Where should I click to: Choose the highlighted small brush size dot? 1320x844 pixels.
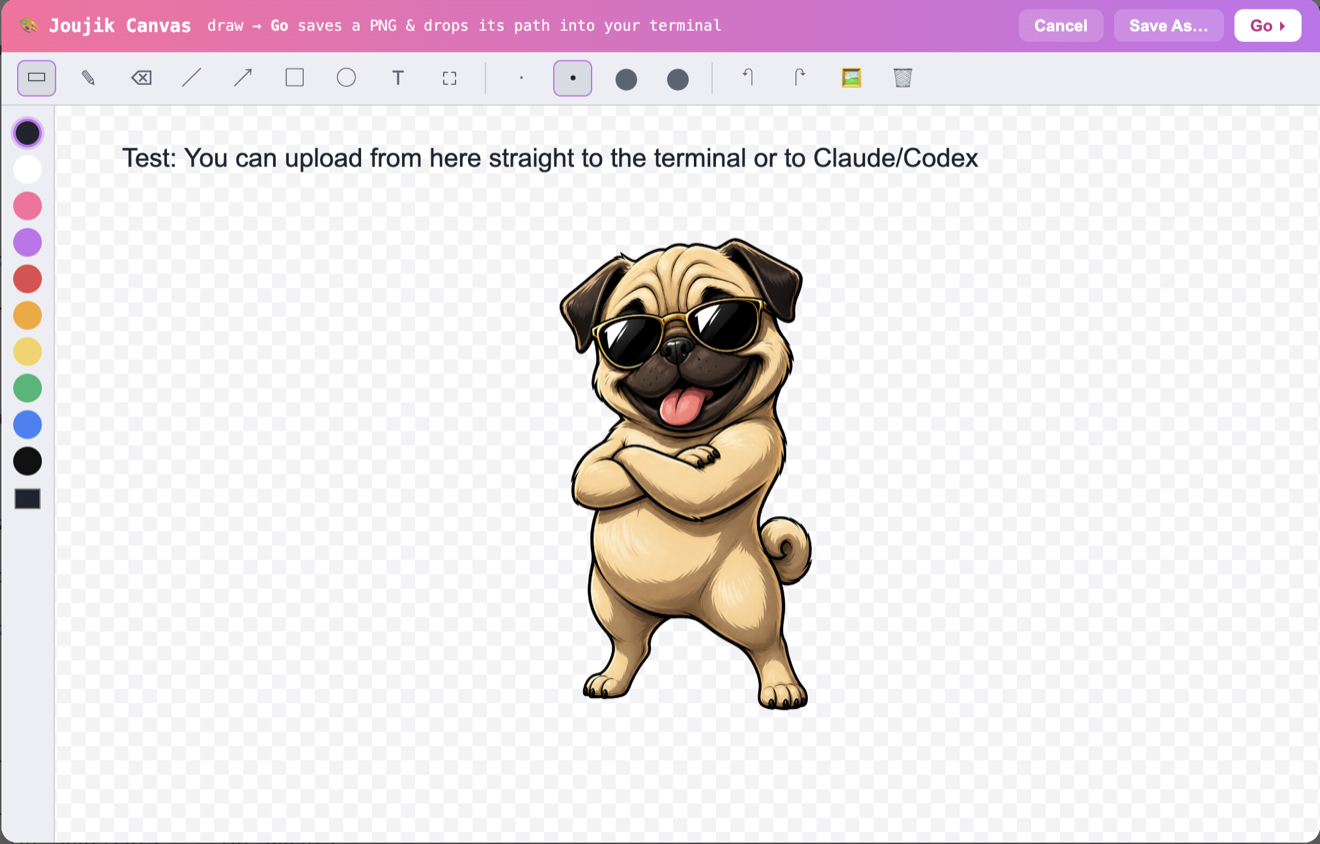(x=573, y=78)
